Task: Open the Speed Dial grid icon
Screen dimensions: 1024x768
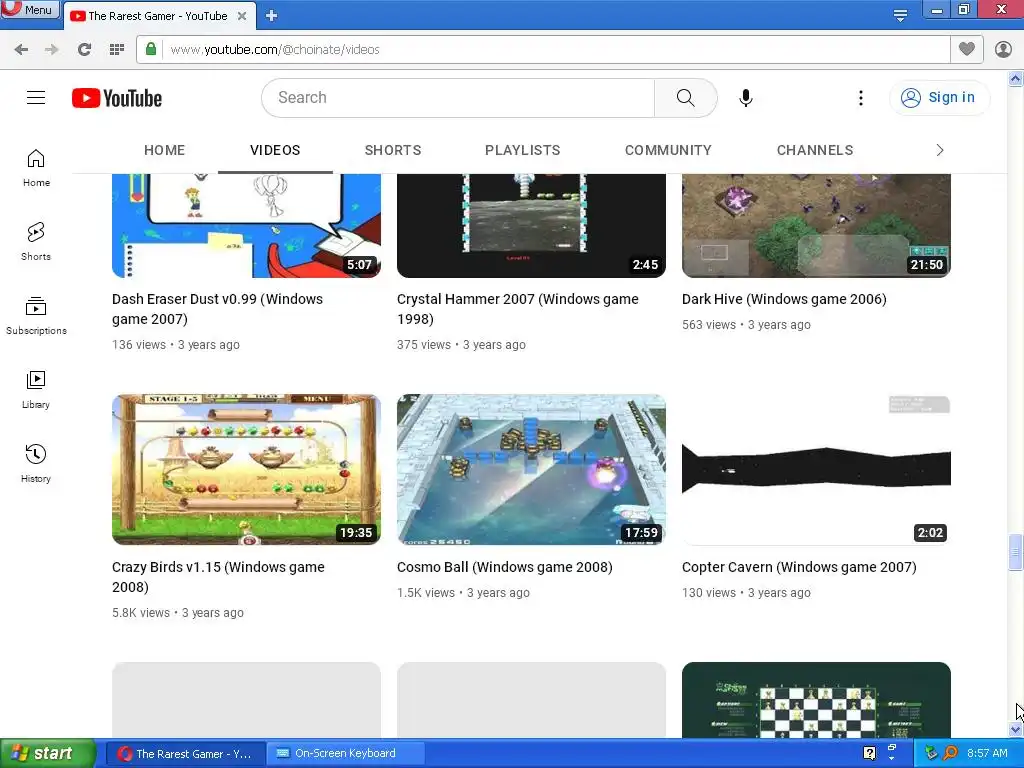Action: (x=117, y=50)
